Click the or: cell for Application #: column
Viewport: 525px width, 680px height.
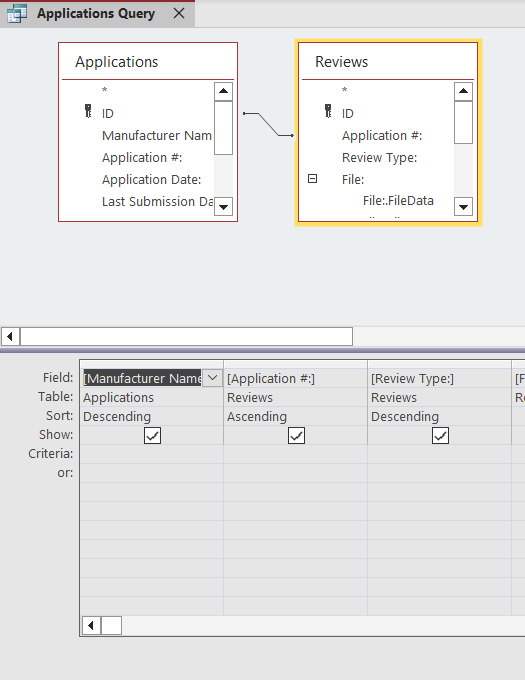point(295,473)
